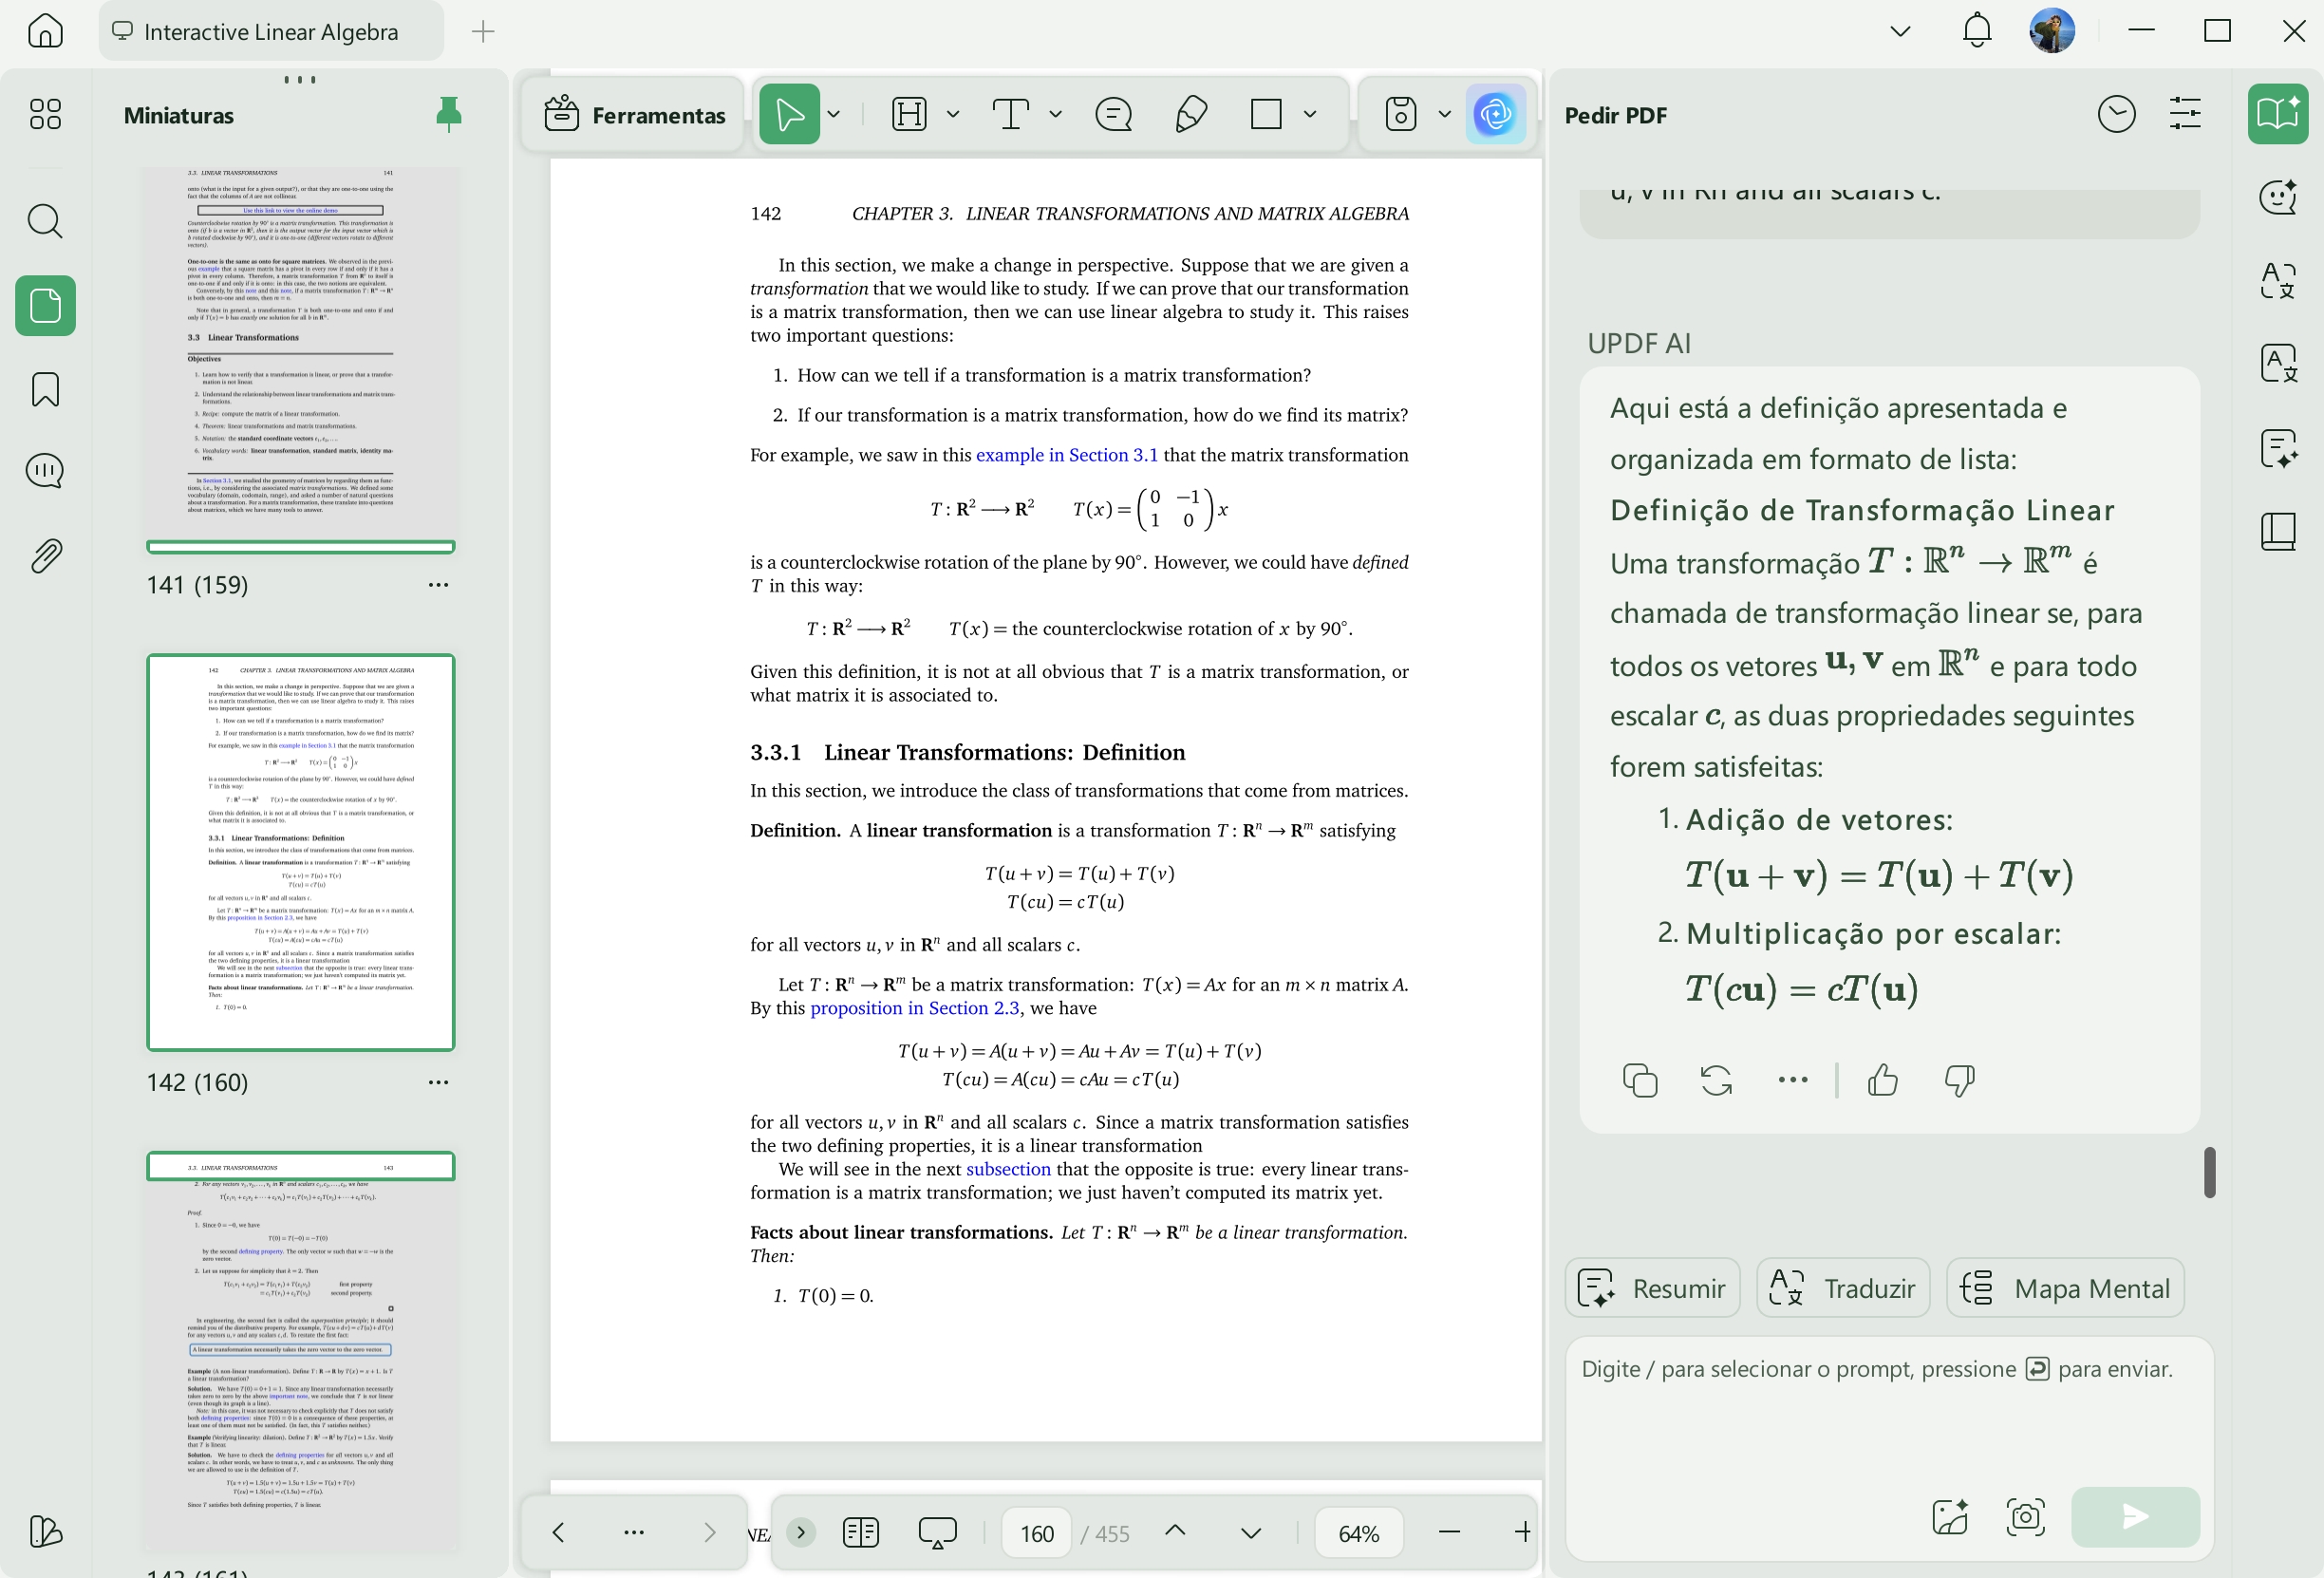The width and height of the screenshot is (2324, 1578).
Task: Select the text box tool
Action: (x=1011, y=114)
